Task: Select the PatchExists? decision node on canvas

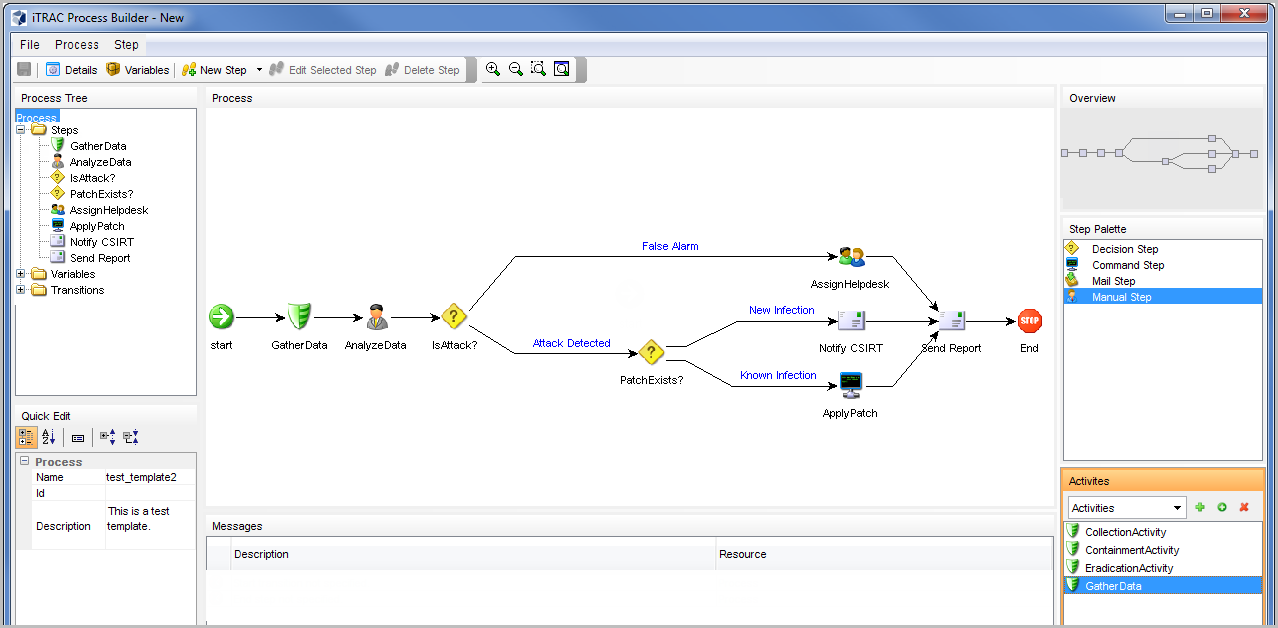Action: (651, 352)
